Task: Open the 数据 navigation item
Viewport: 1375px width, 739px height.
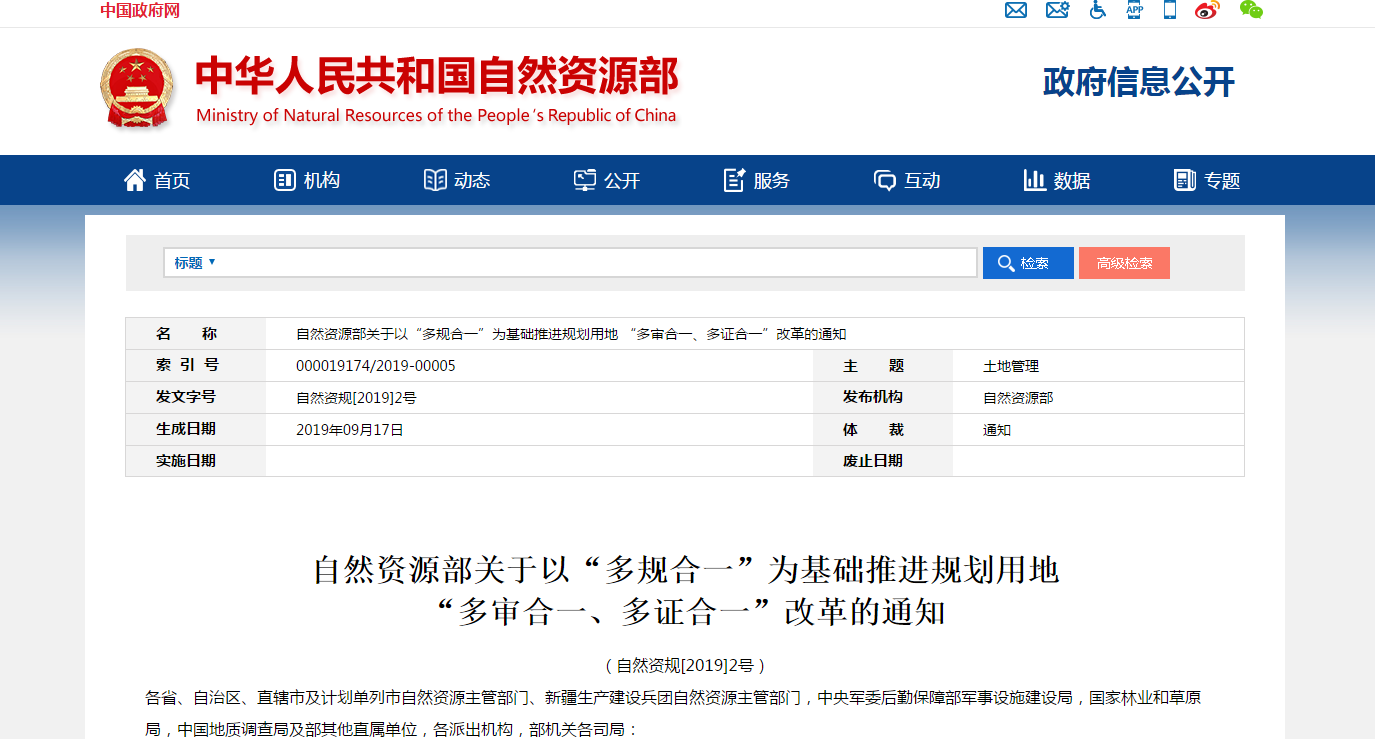Action: 1057,181
